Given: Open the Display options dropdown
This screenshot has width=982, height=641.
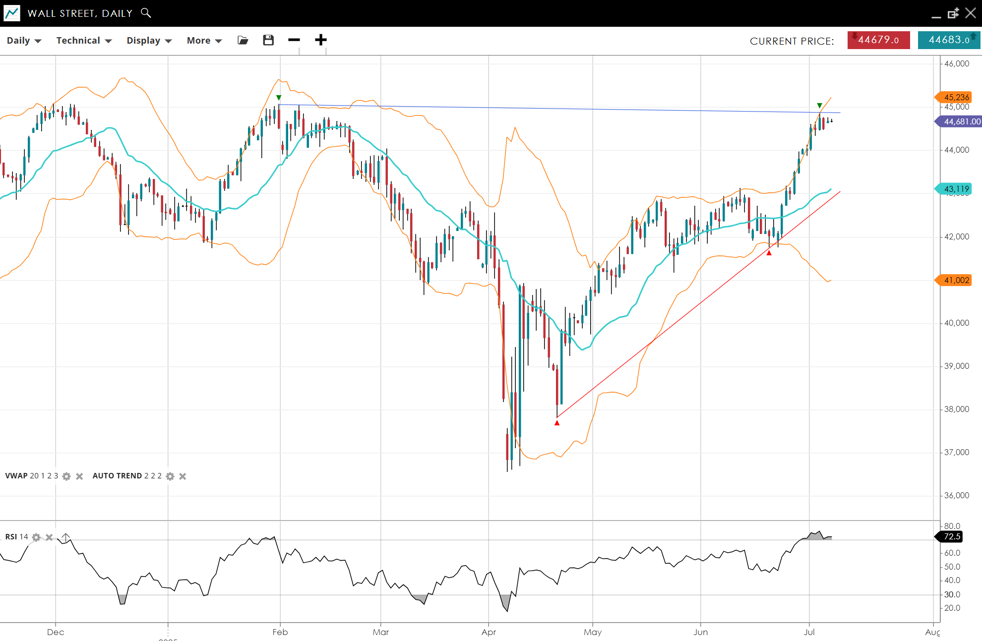Looking at the screenshot, I should click(x=149, y=41).
